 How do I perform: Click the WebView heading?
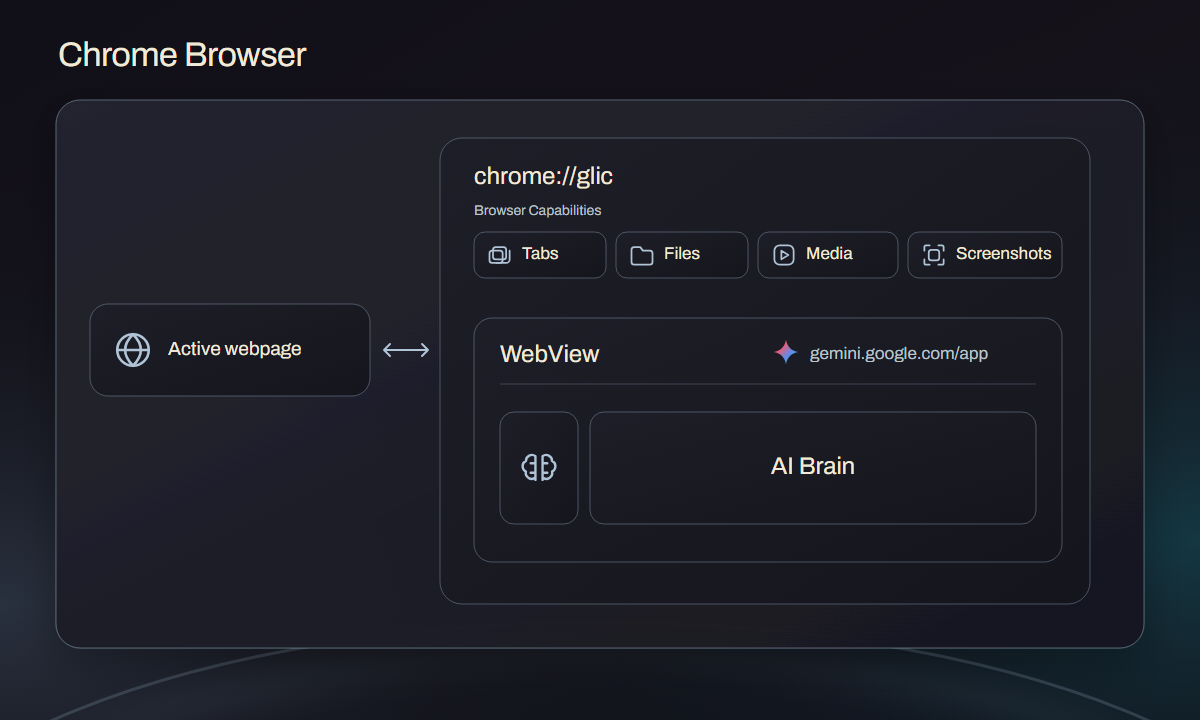coord(549,354)
